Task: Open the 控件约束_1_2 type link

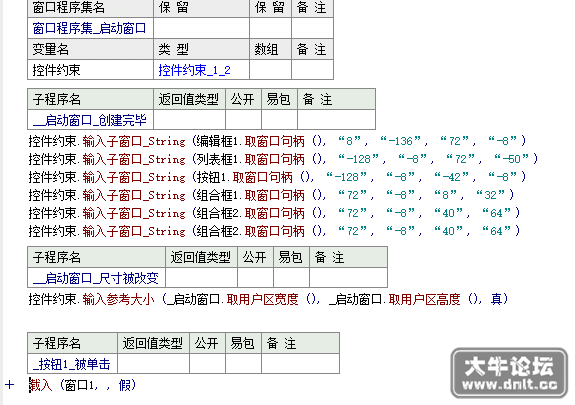Action: [x=194, y=70]
